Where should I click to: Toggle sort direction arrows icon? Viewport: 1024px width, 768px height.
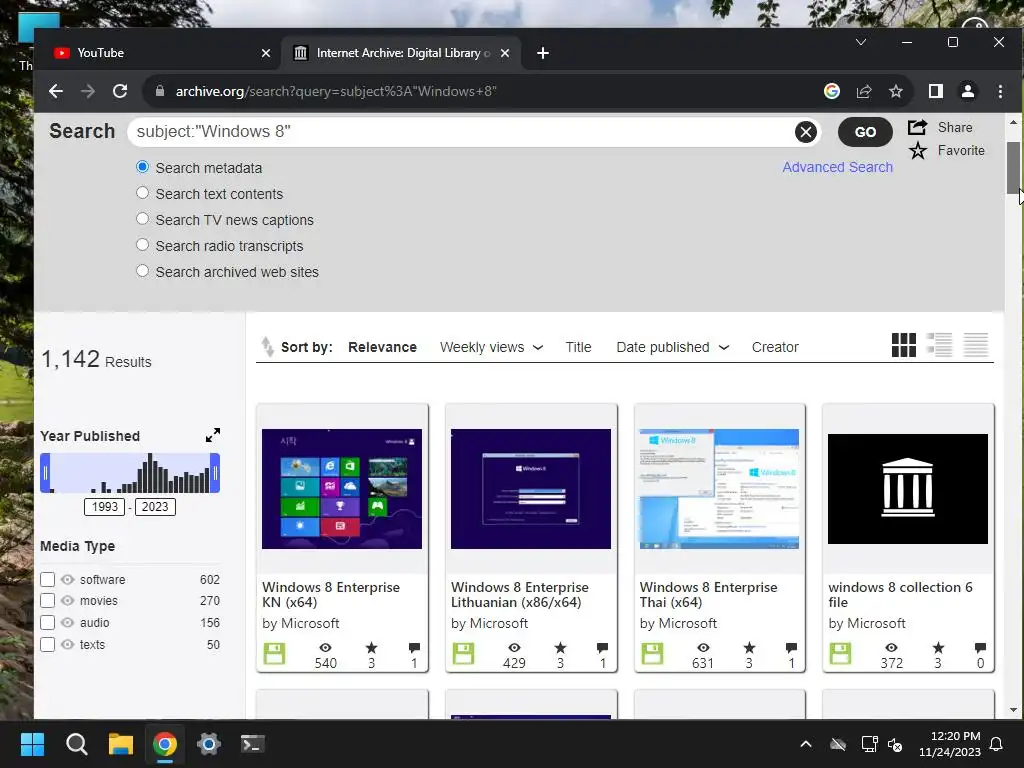coord(267,346)
